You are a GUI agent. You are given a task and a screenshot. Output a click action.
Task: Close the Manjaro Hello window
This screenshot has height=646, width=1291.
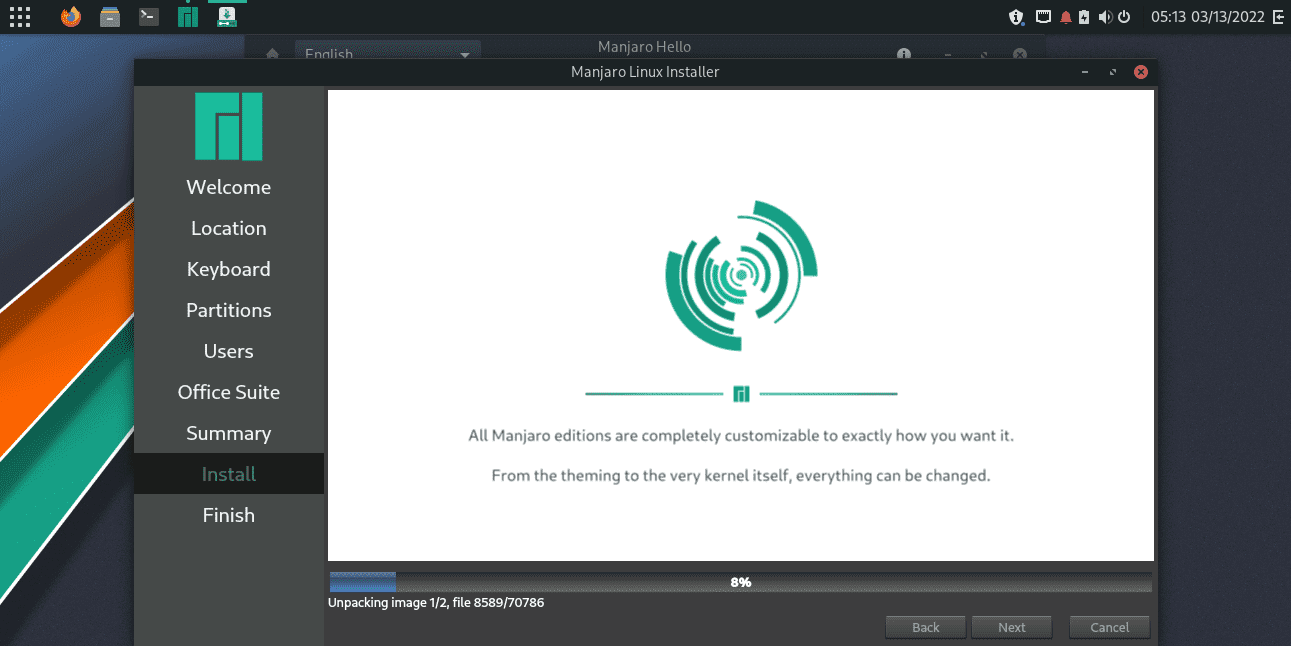1019,55
